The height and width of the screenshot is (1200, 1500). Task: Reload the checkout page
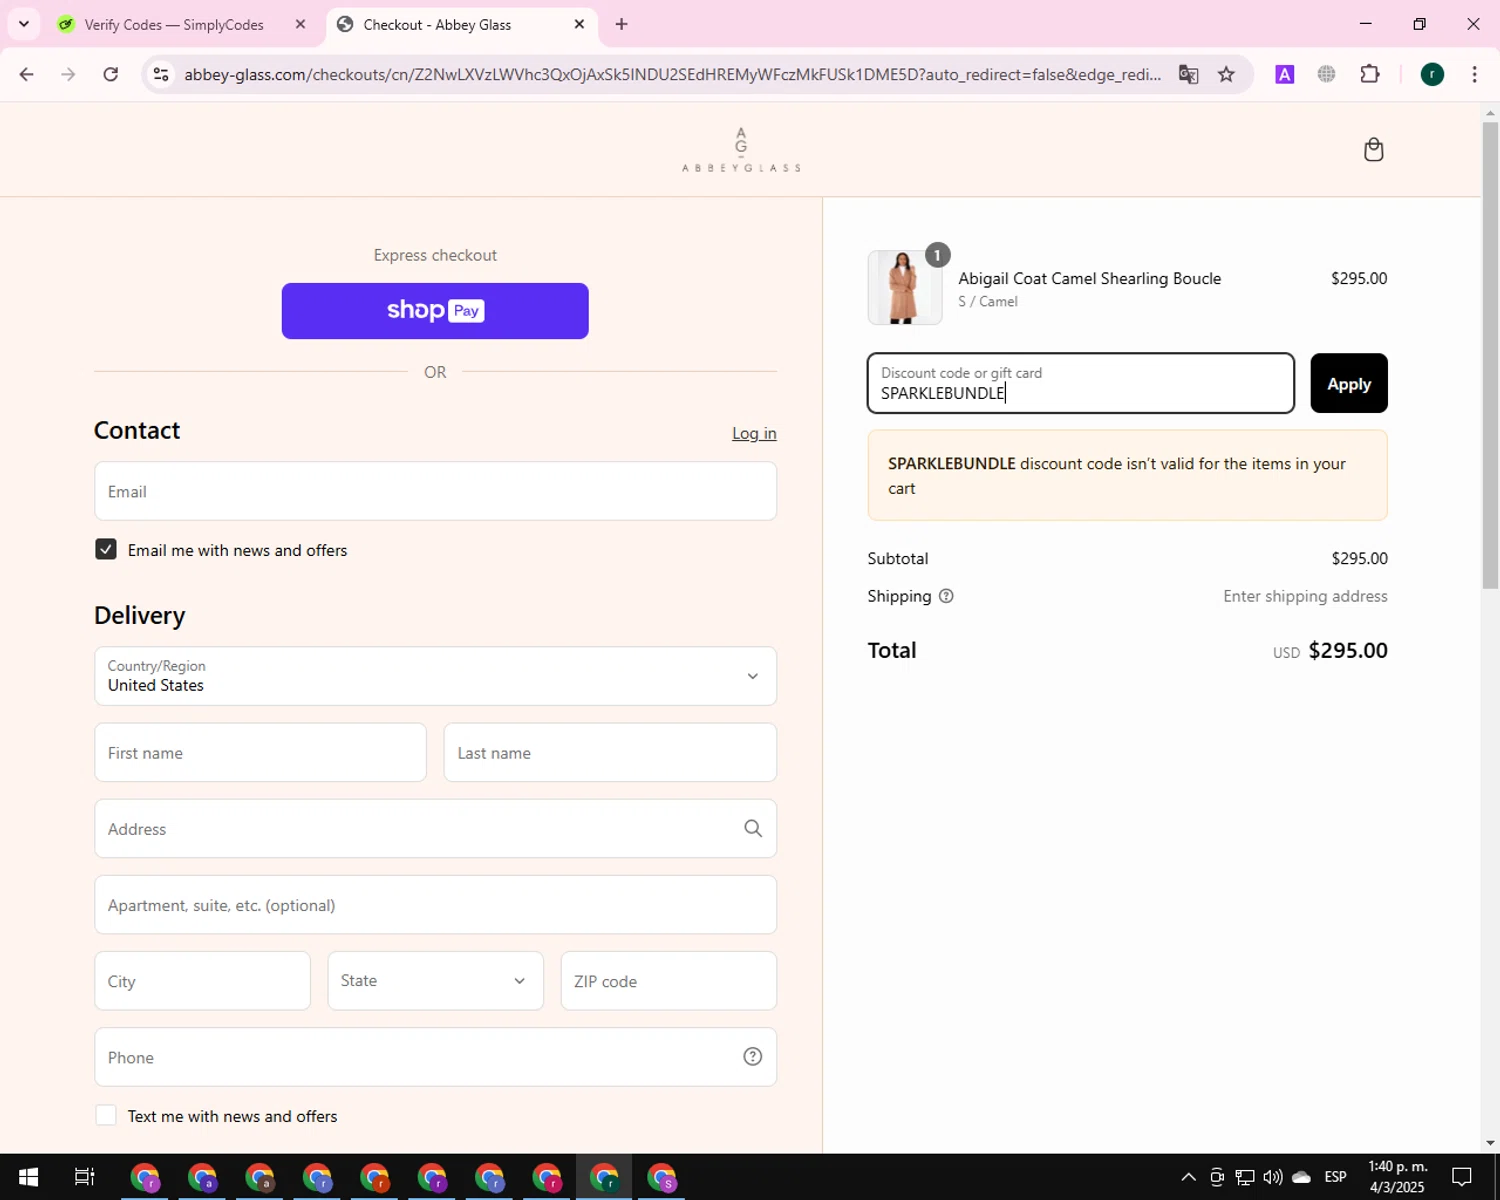point(111,74)
